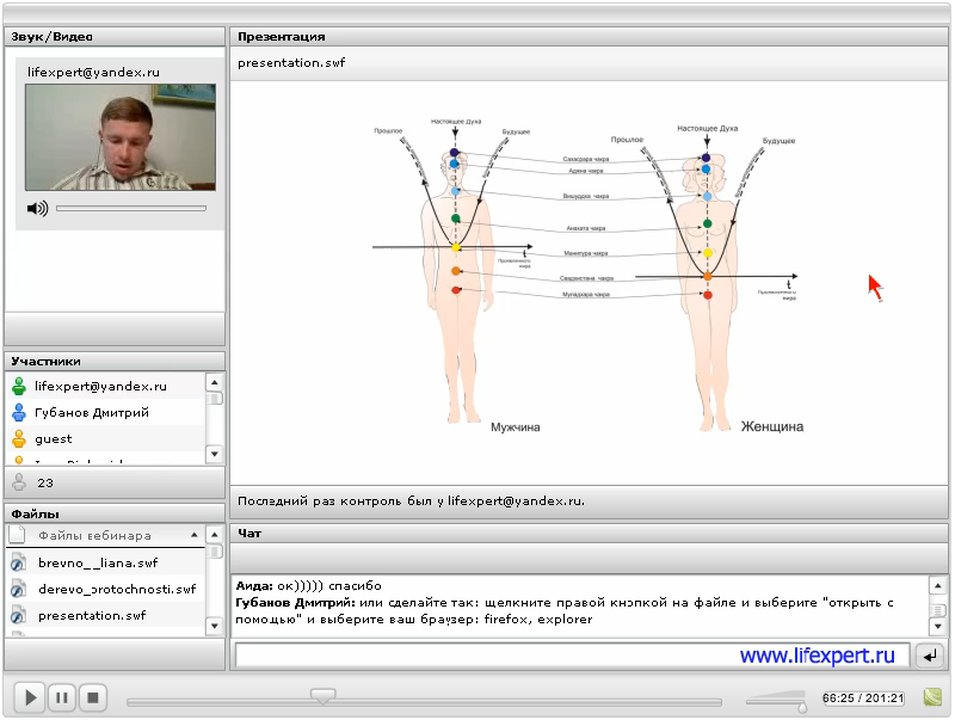Screen dimensions: 955x720
Task: Click the presentation.swf file icon in list
Action: (18, 616)
